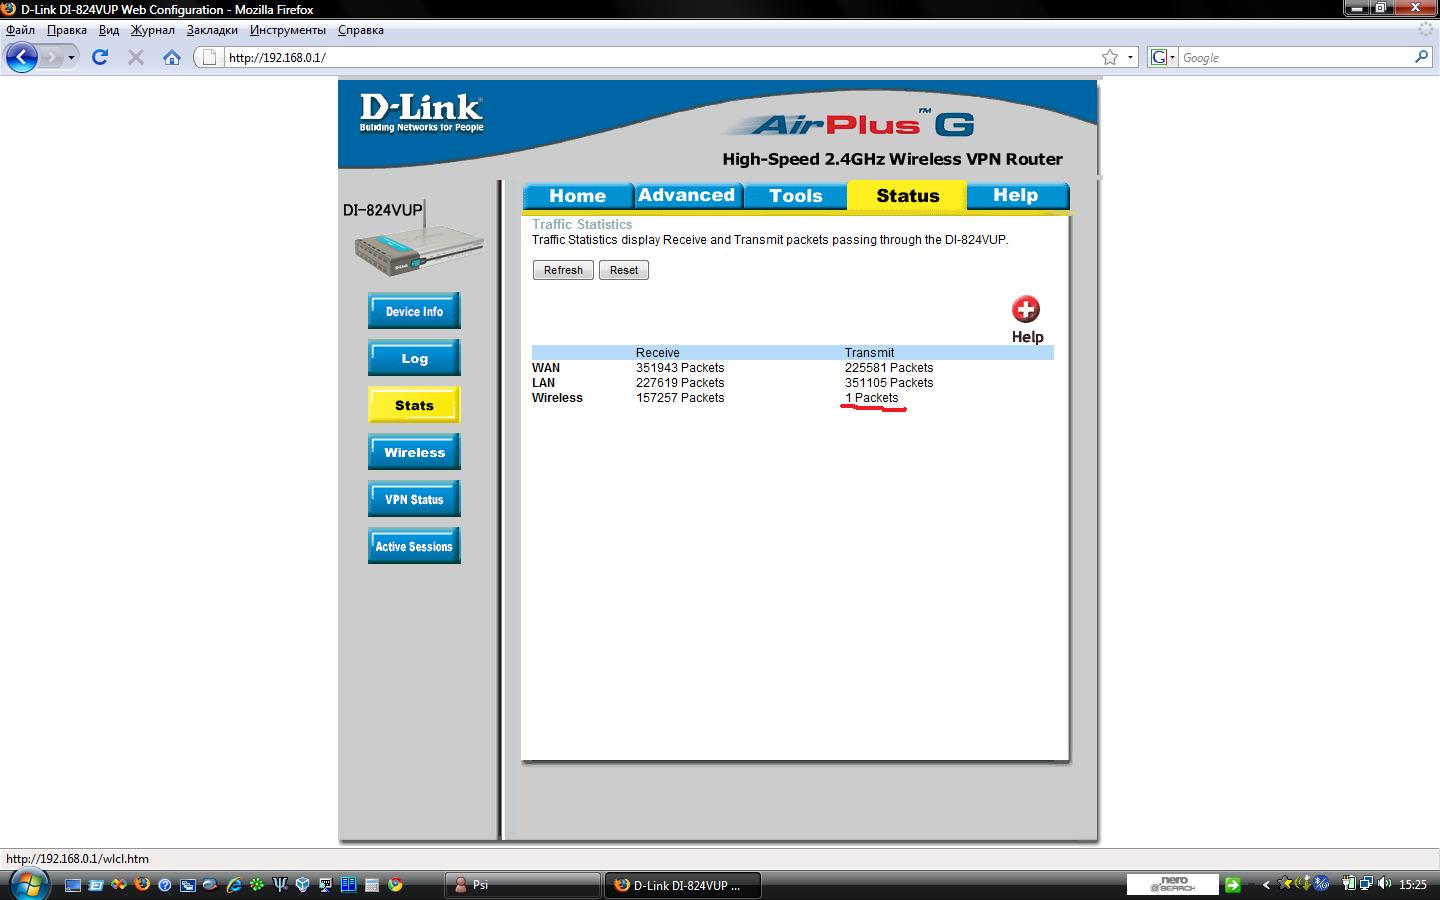Screen dimensions: 1440x900
Task: Click the search magnifier icon
Action: tap(1421, 57)
